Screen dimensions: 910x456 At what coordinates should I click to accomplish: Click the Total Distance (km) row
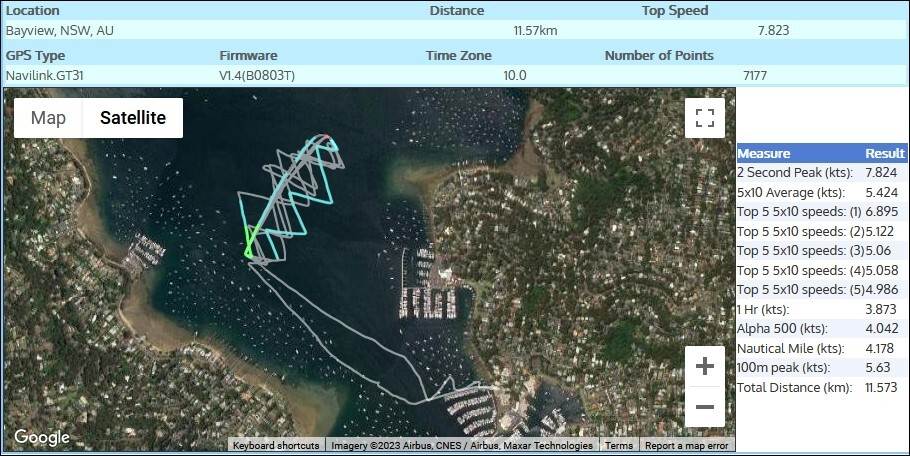pyautogui.click(x=821, y=387)
